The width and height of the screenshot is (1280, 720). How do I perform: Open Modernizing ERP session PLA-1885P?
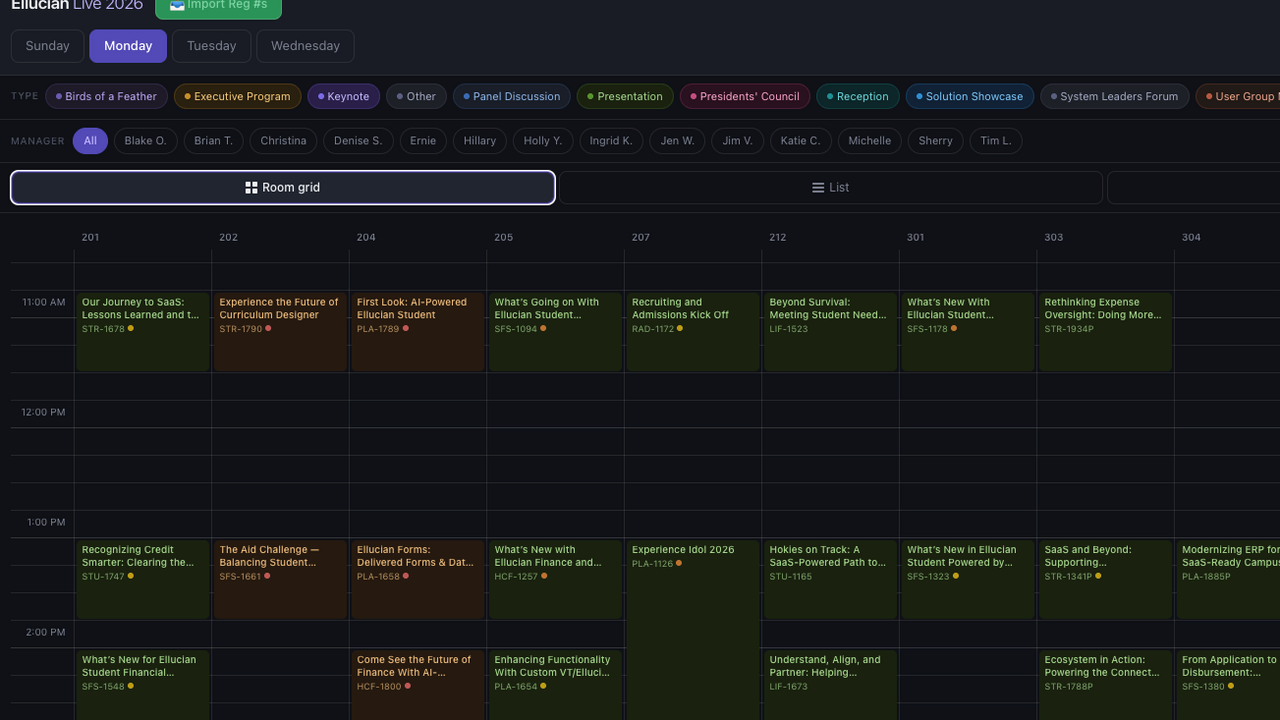1228,579
